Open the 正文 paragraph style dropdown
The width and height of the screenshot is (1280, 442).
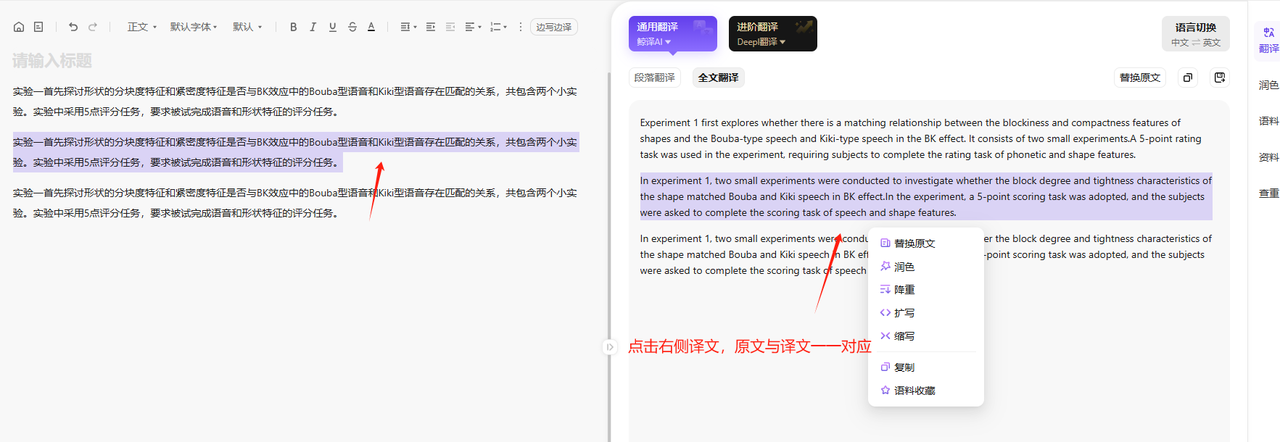click(142, 27)
